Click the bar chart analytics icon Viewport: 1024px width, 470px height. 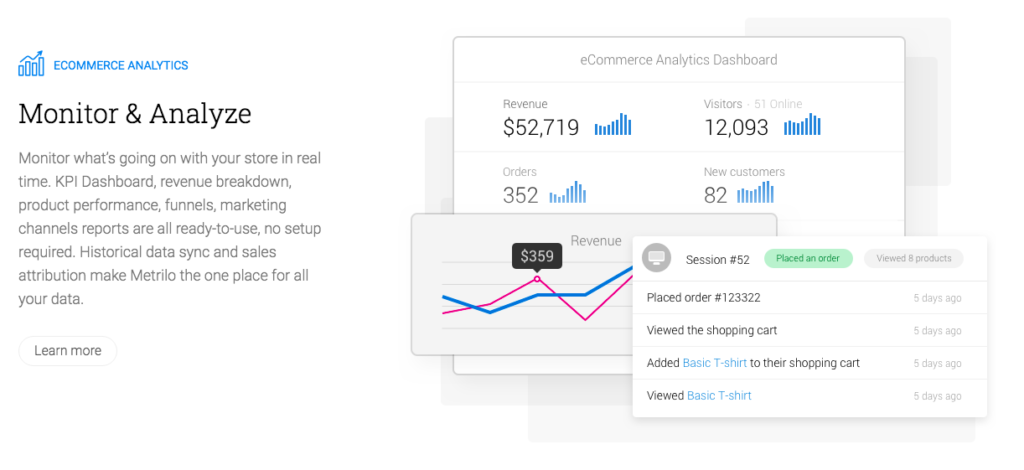coord(31,63)
